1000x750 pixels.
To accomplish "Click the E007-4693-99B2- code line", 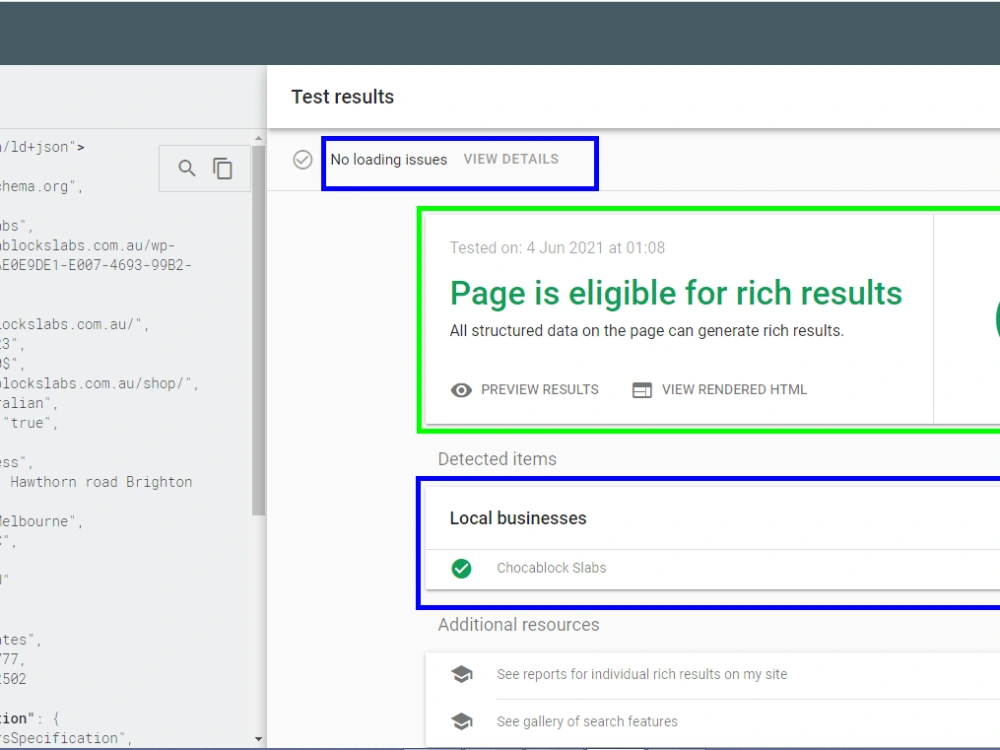I will tap(96, 265).
